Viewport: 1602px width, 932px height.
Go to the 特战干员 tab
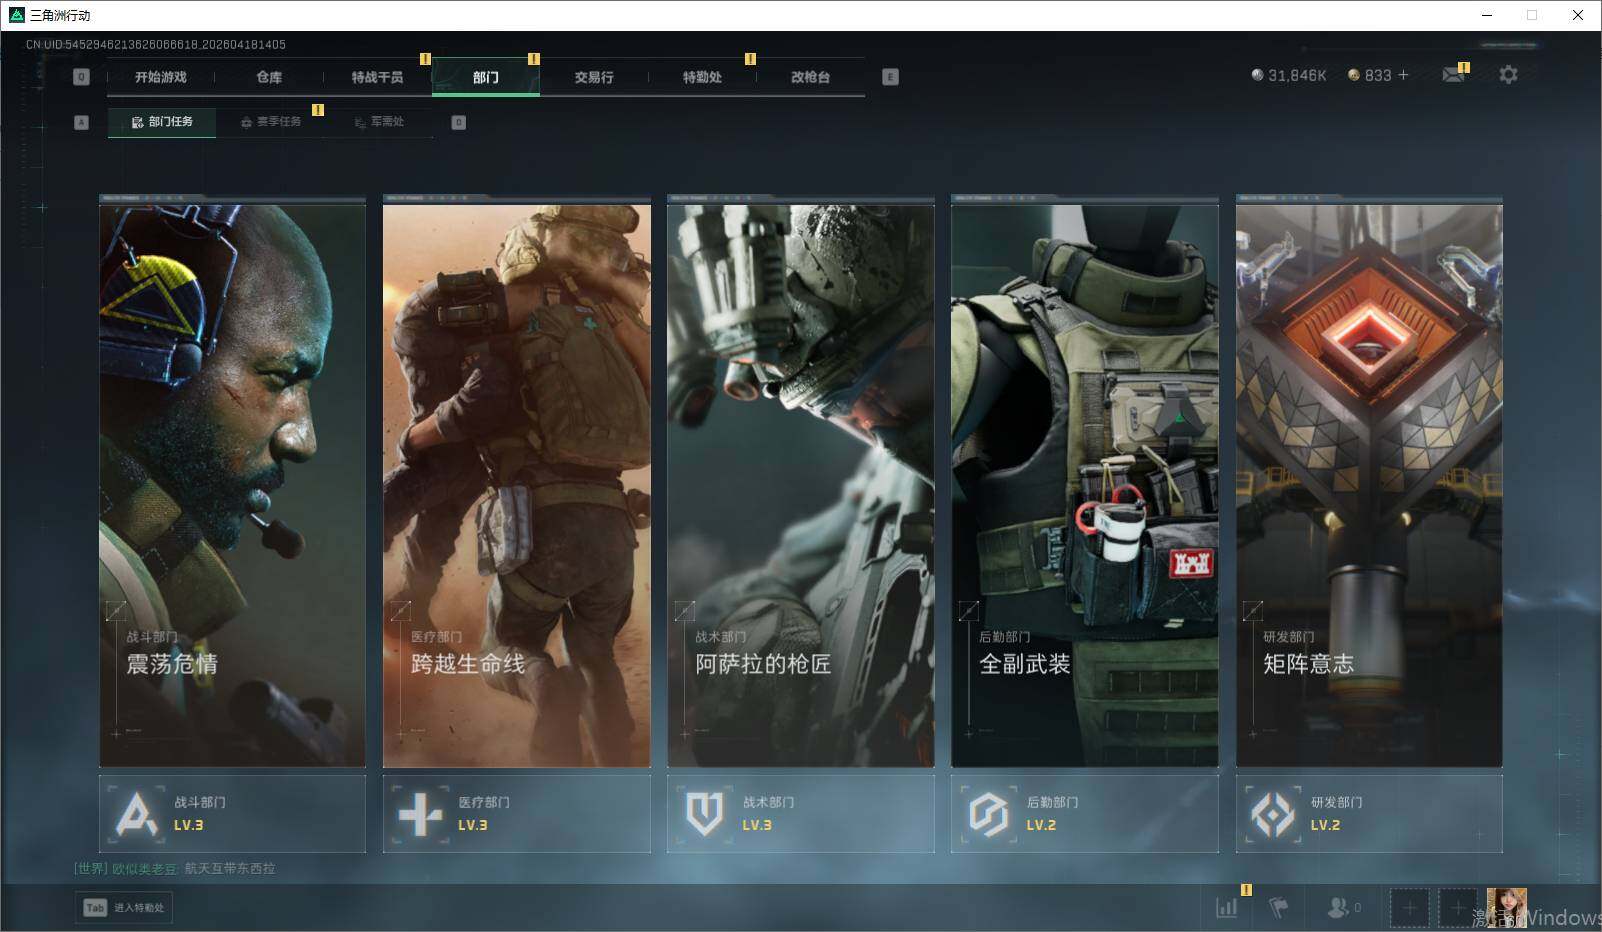377,77
